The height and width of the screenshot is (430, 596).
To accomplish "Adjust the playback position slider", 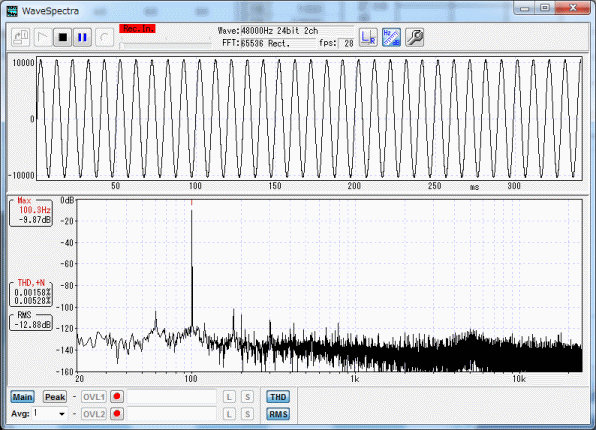I will 165,45.
